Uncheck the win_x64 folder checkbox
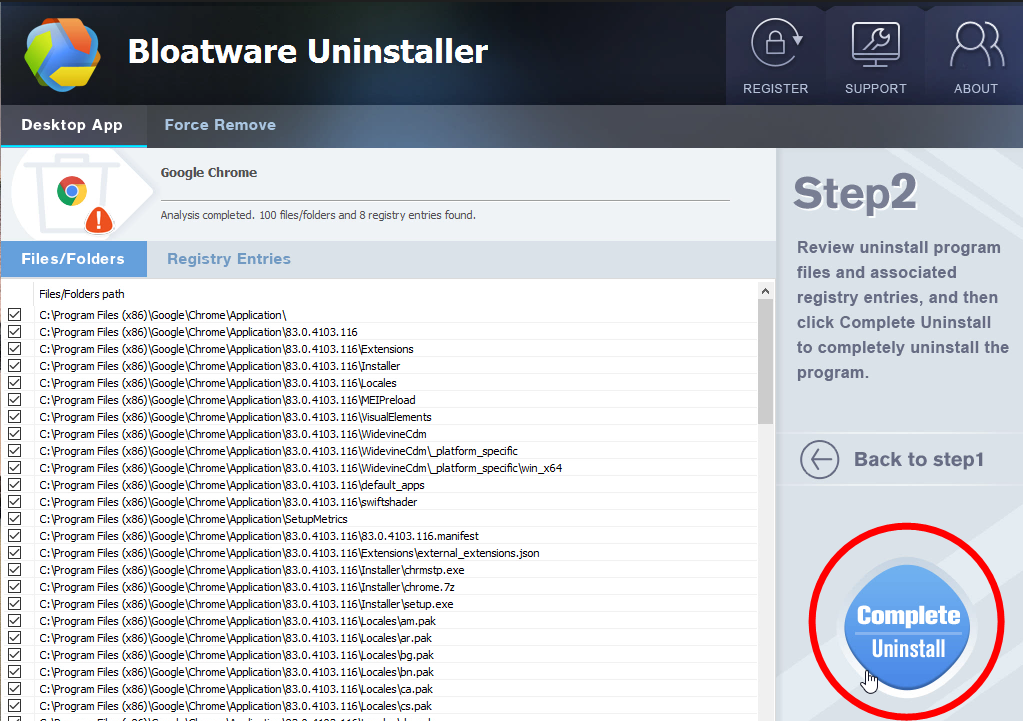 [14, 468]
